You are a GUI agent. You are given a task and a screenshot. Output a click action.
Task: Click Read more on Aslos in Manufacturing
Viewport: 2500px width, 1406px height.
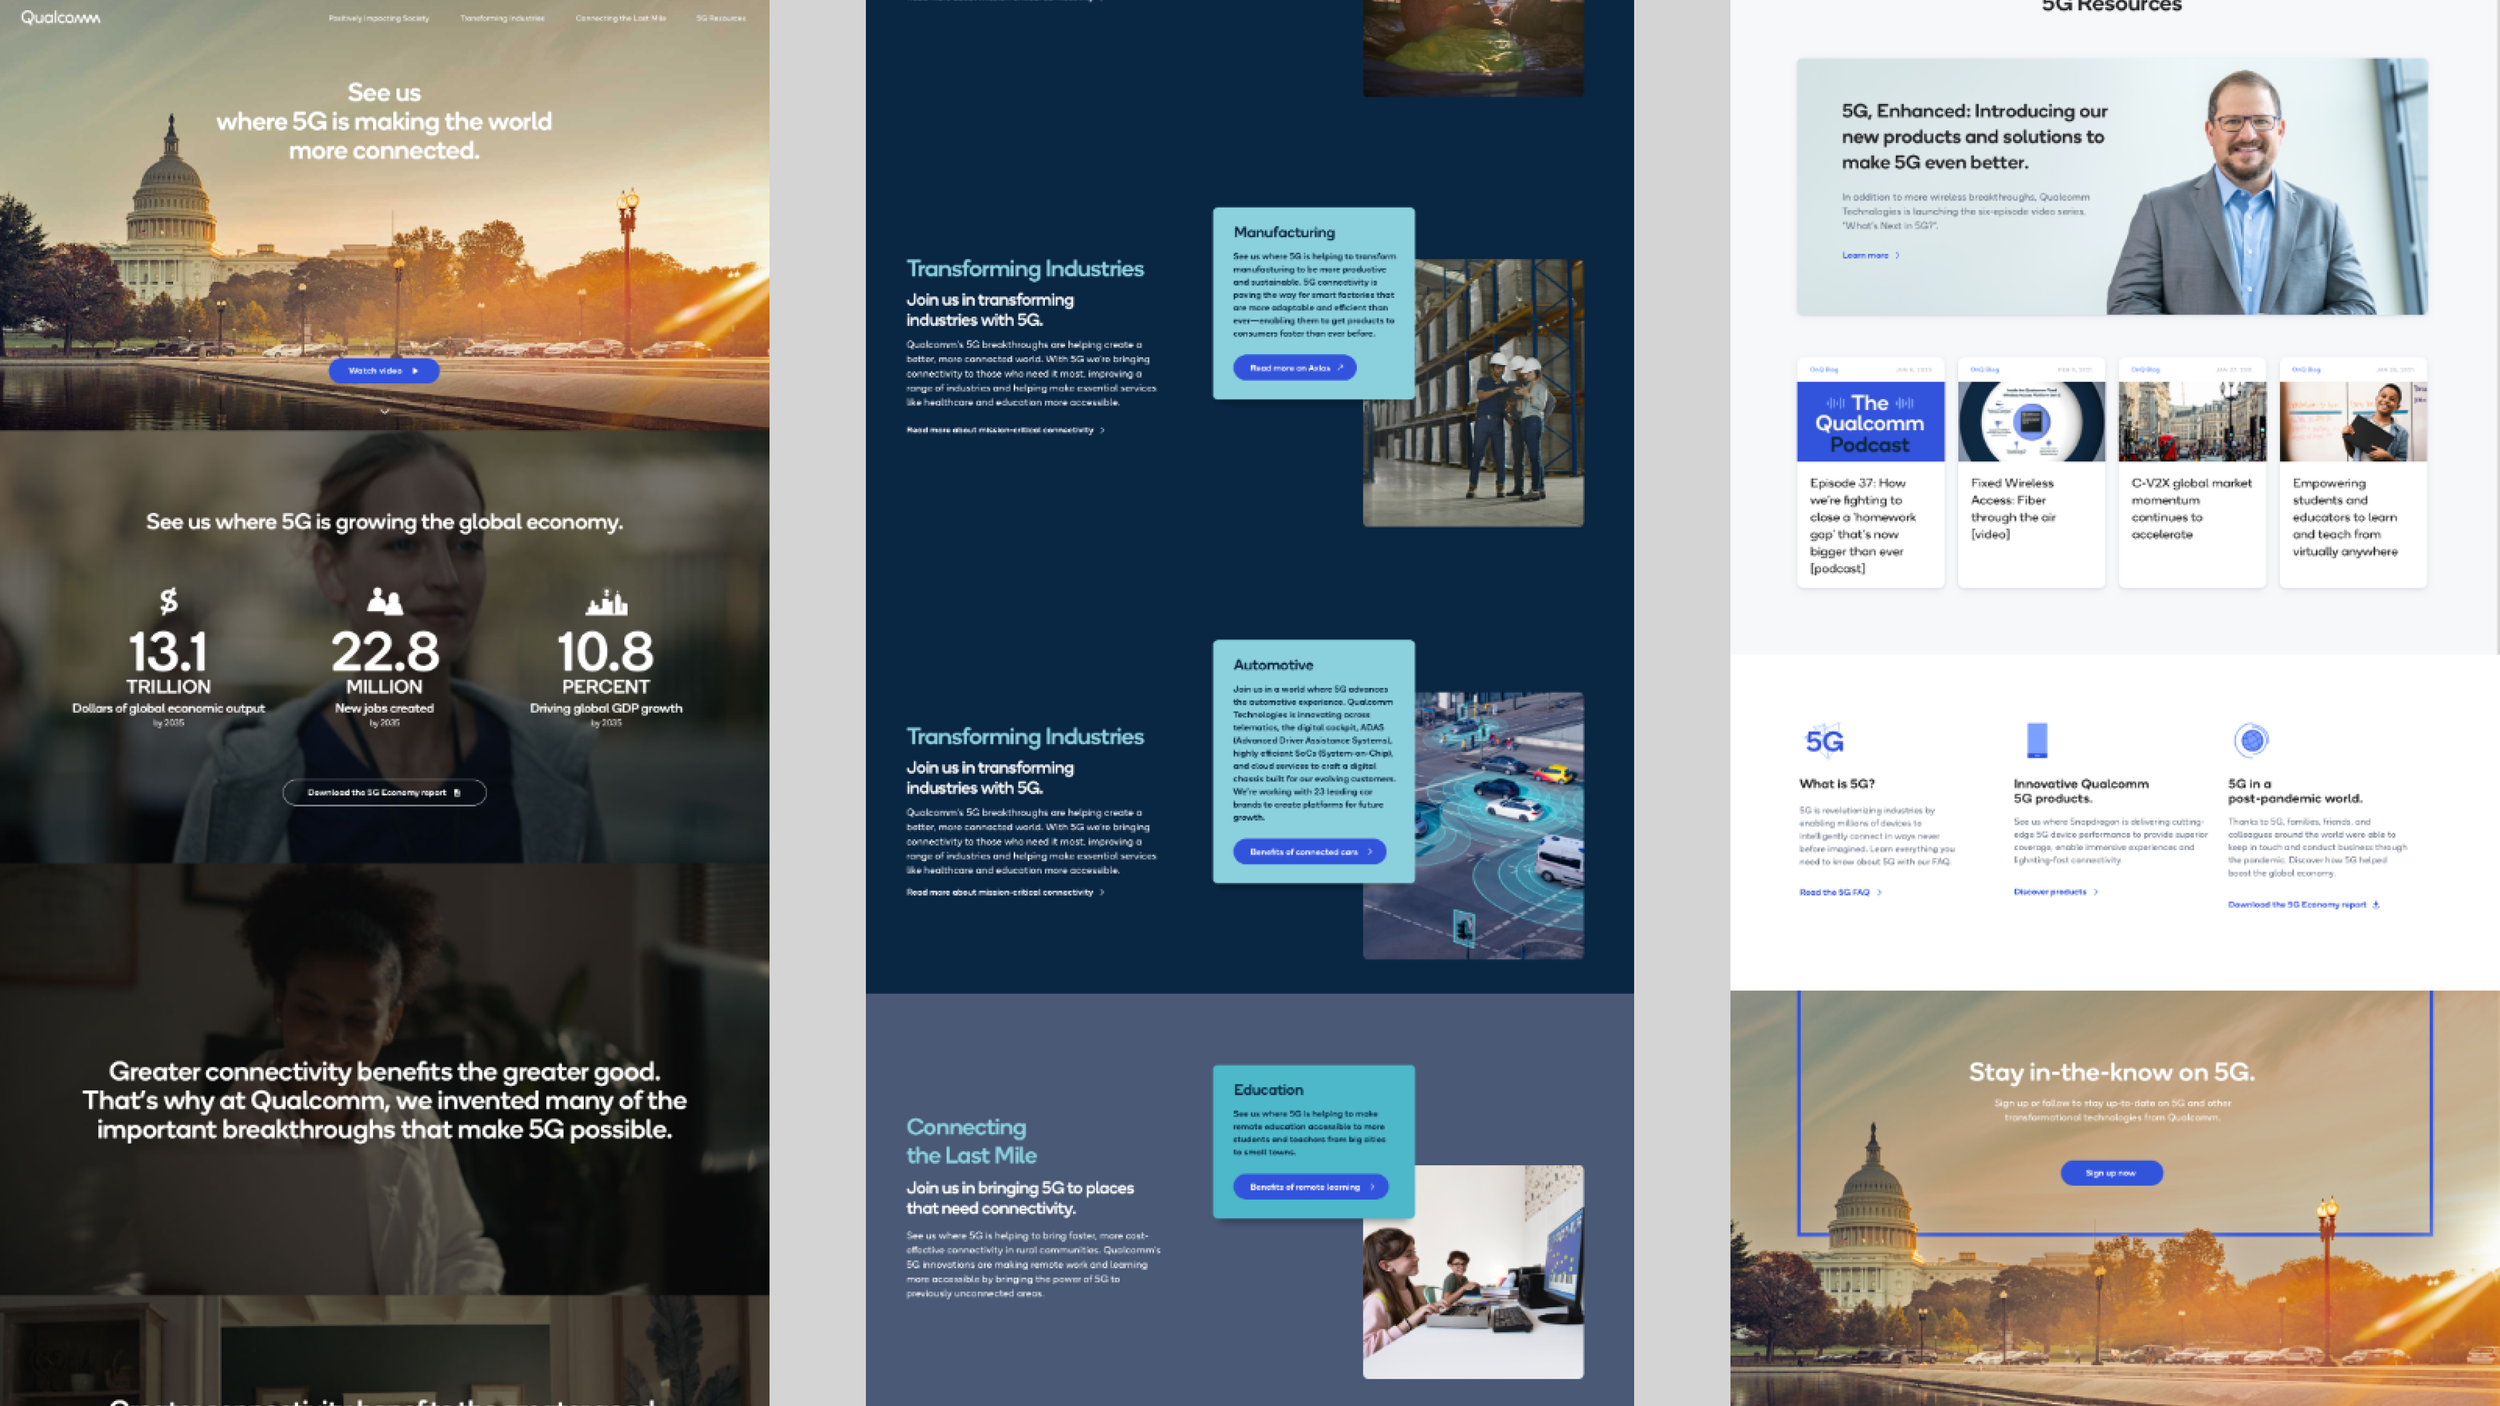click(1295, 368)
